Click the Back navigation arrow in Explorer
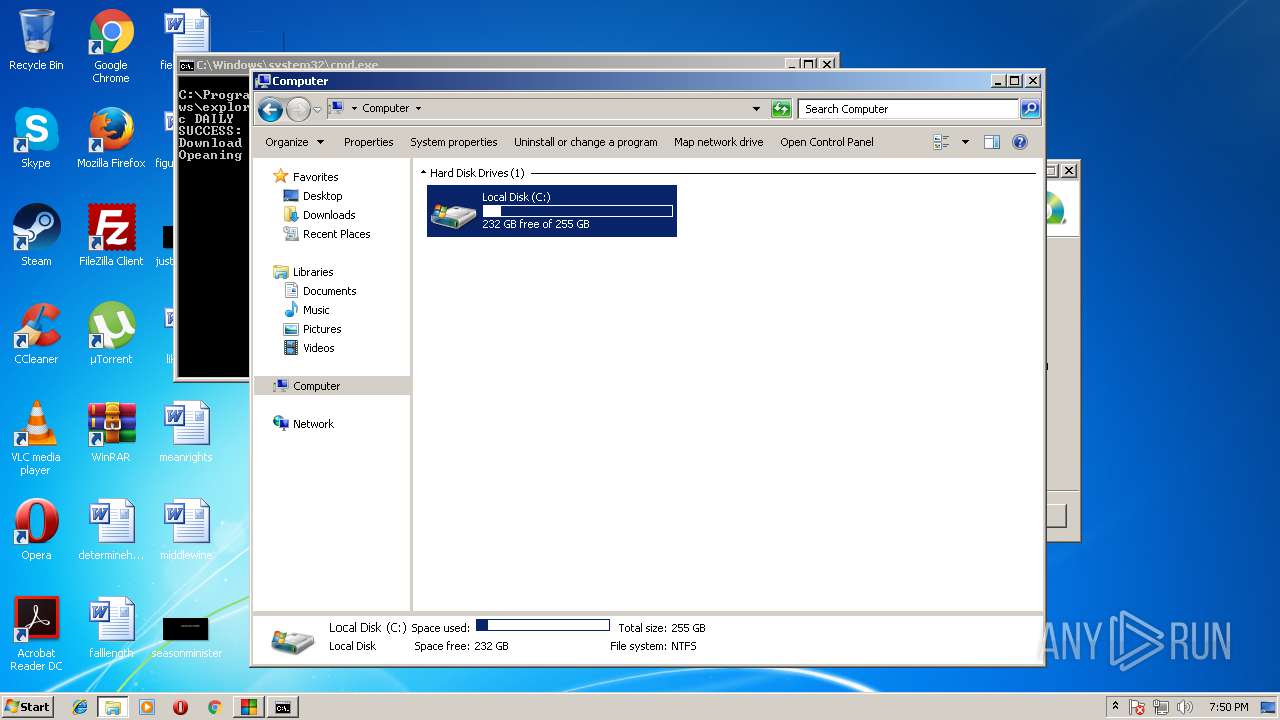This screenshot has height=720, width=1280. coord(270,109)
